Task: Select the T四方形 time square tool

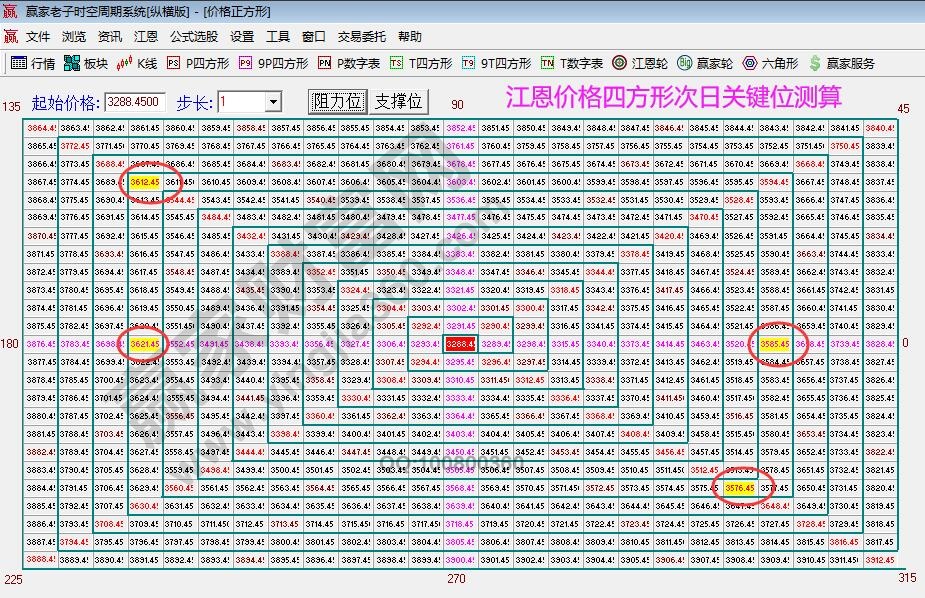Action: (x=417, y=62)
